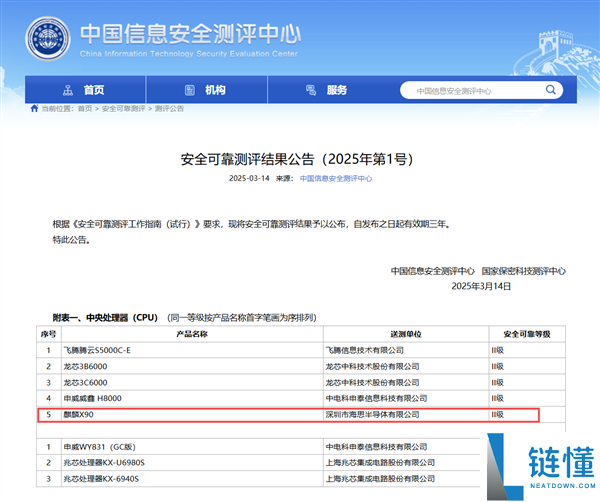Open the 服务 navigation item
The image size is (600, 502).
(328, 90)
